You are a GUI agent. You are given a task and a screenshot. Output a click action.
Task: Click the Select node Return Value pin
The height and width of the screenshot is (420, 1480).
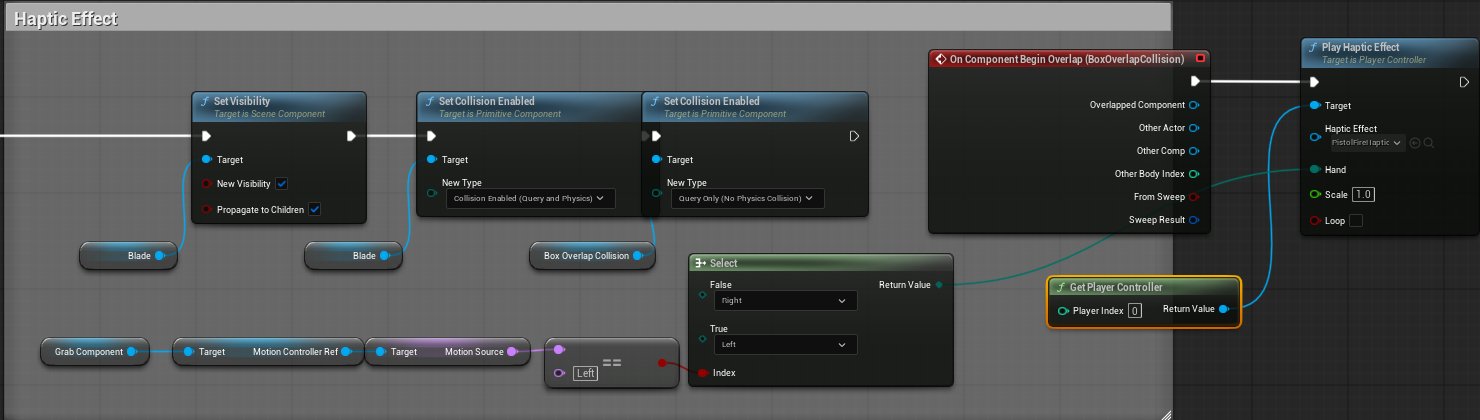938,285
